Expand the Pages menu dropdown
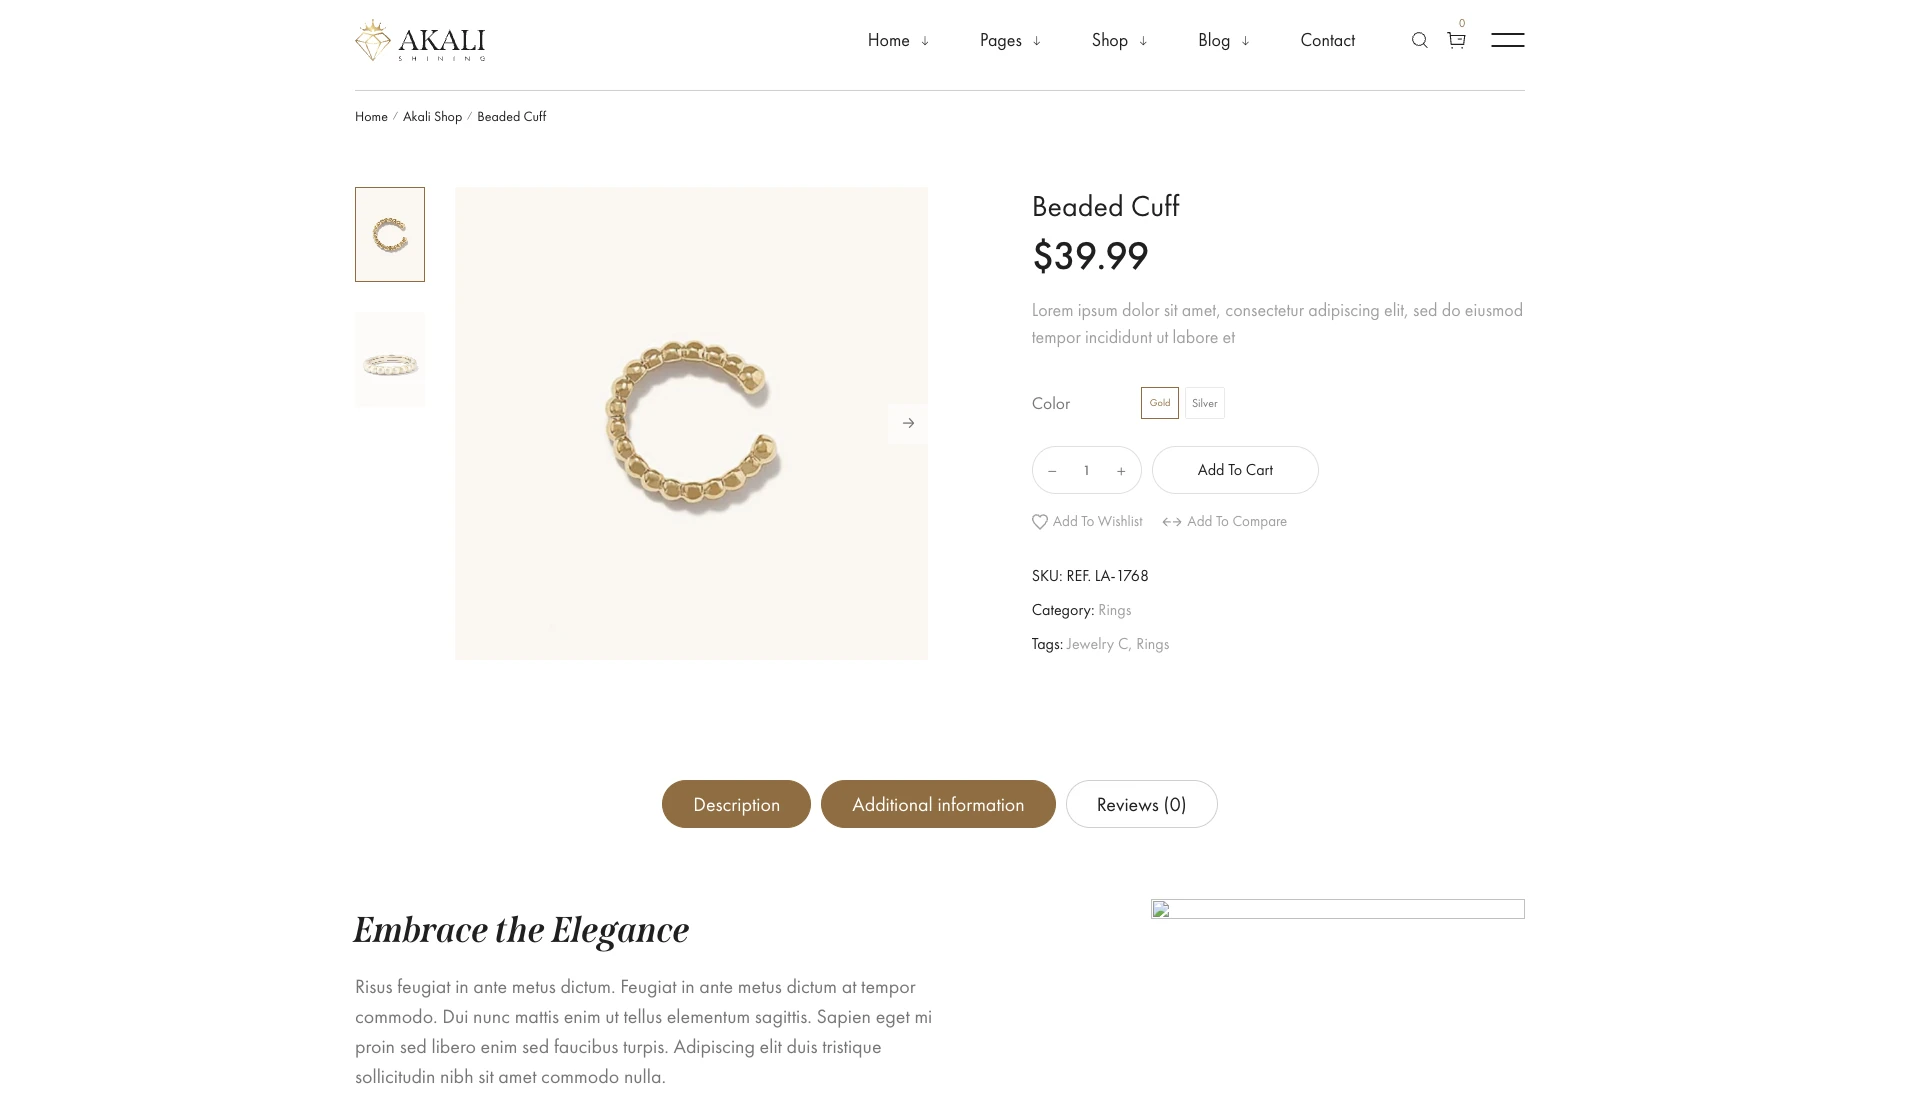The height and width of the screenshot is (1110, 1920). coord(1010,40)
